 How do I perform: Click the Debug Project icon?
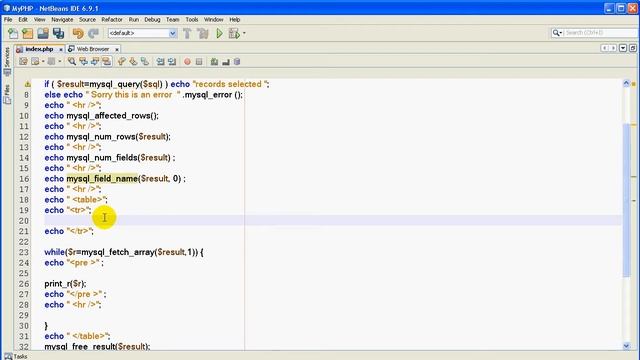coord(234,33)
